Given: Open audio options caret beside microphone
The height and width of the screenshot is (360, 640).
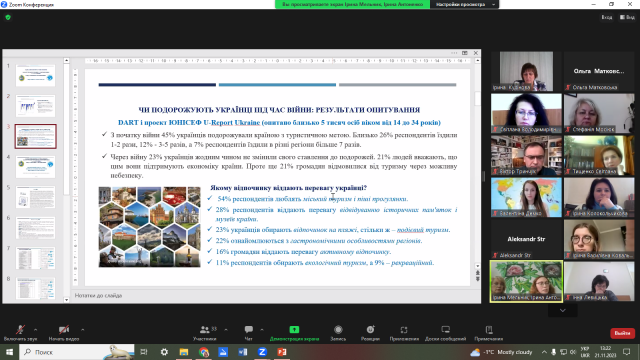Looking at the screenshot, I should click(x=36, y=329).
